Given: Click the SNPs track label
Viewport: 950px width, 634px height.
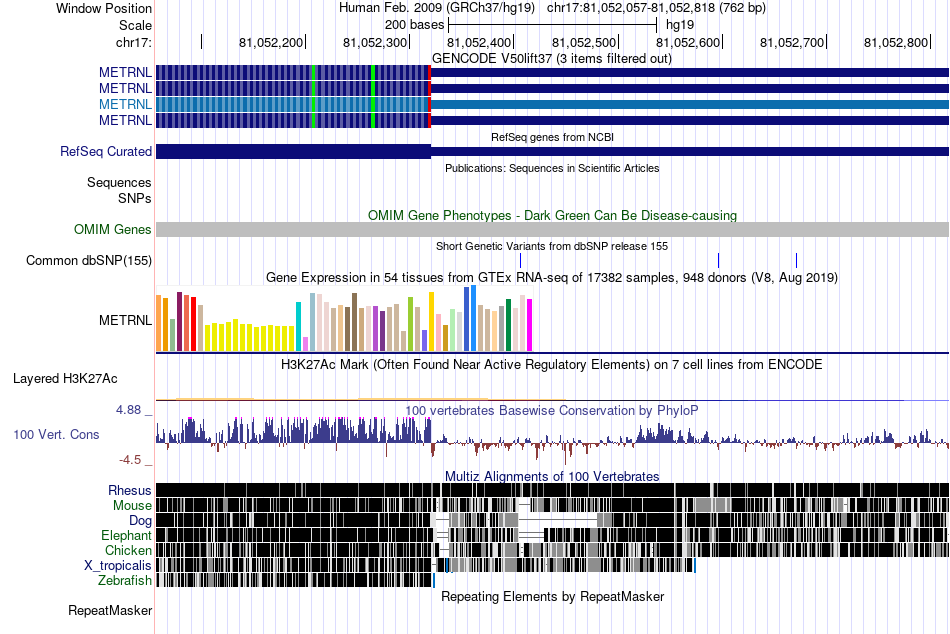Looking at the screenshot, I should coord(135,198).
